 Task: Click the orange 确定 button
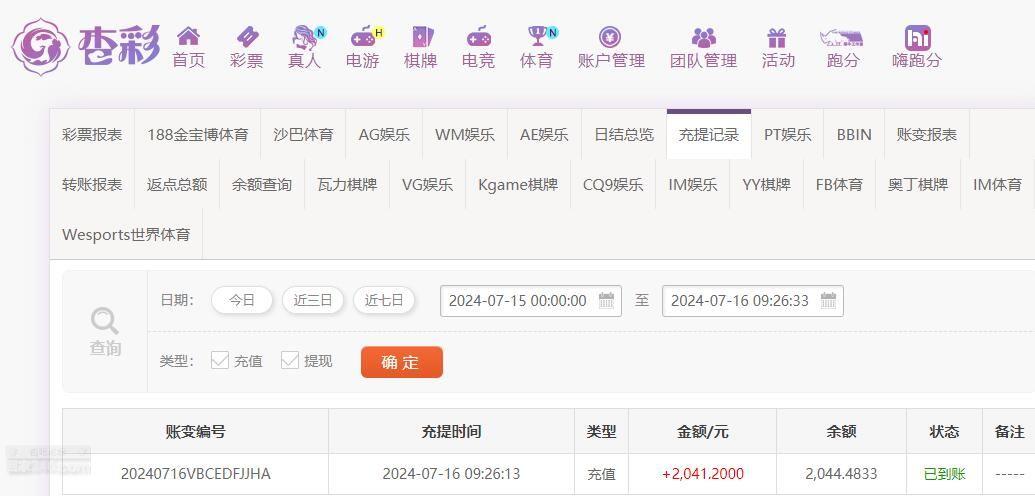coord(401,362)
